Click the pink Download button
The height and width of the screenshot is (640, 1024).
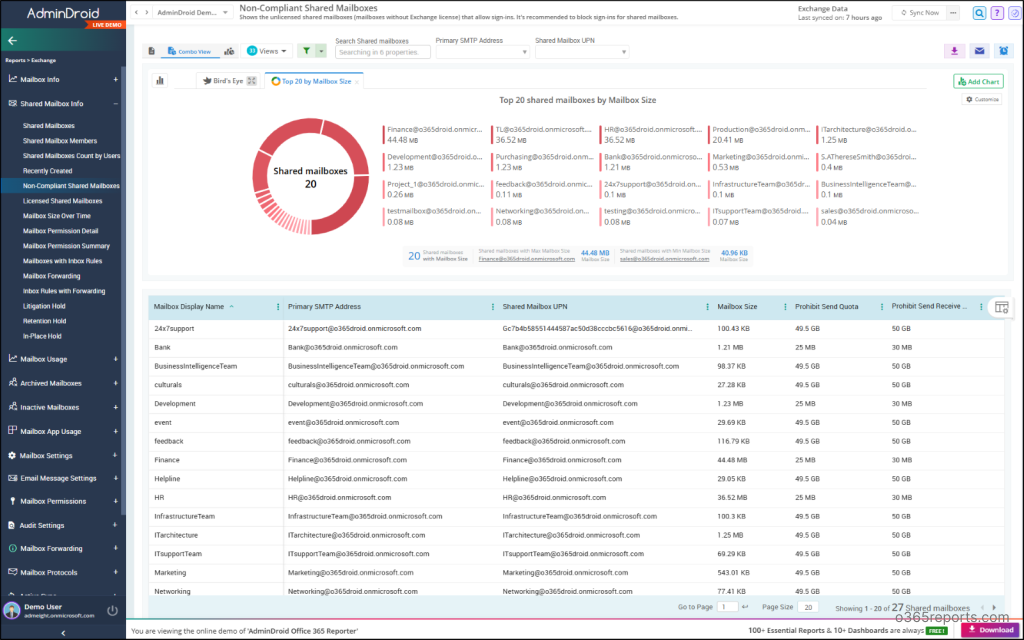[x=991, y=630]
